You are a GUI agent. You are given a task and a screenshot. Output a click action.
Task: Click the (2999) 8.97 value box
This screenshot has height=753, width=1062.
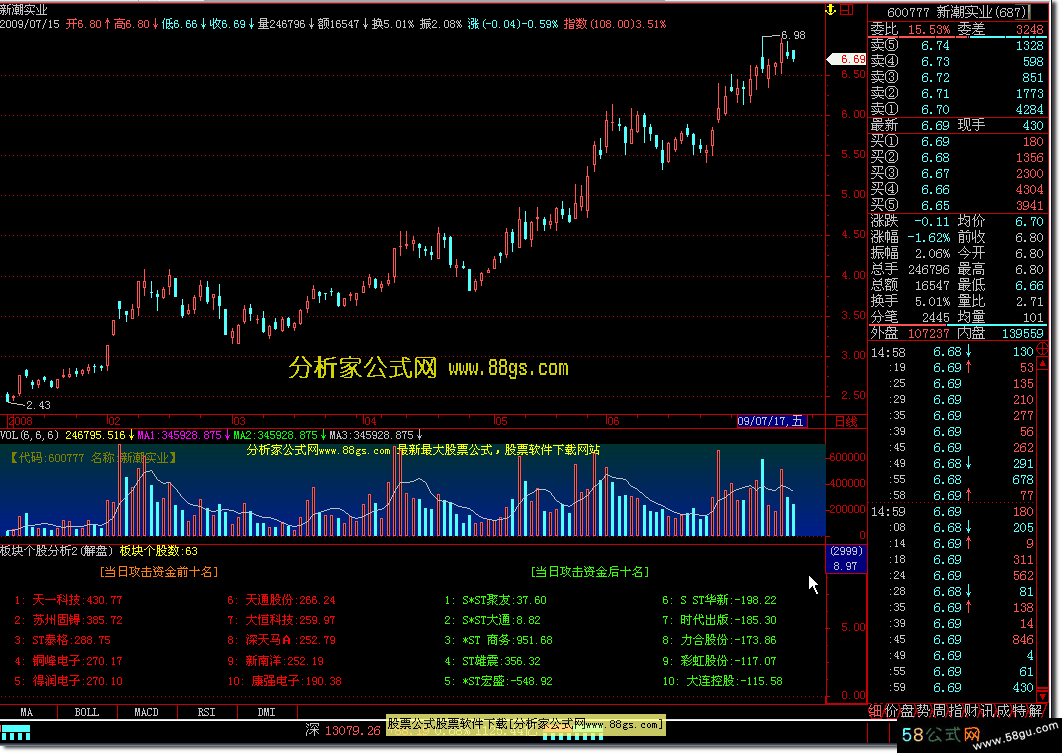point(846,559)
